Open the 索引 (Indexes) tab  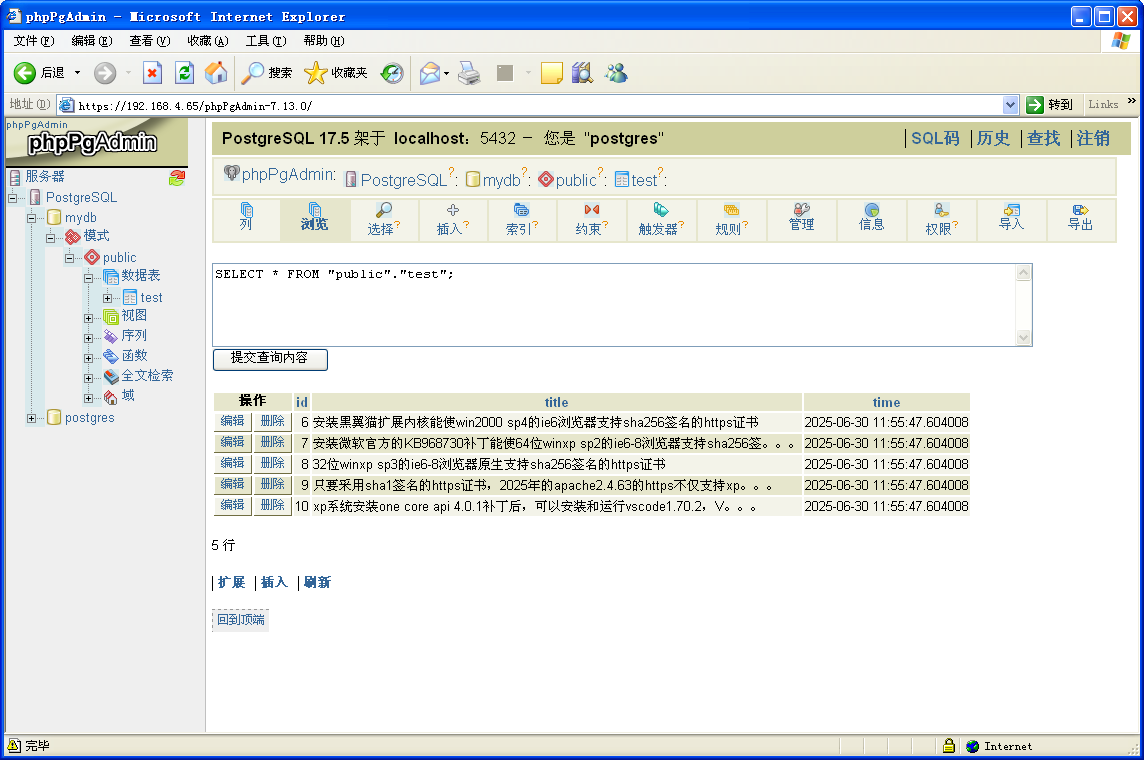[522, 220]
